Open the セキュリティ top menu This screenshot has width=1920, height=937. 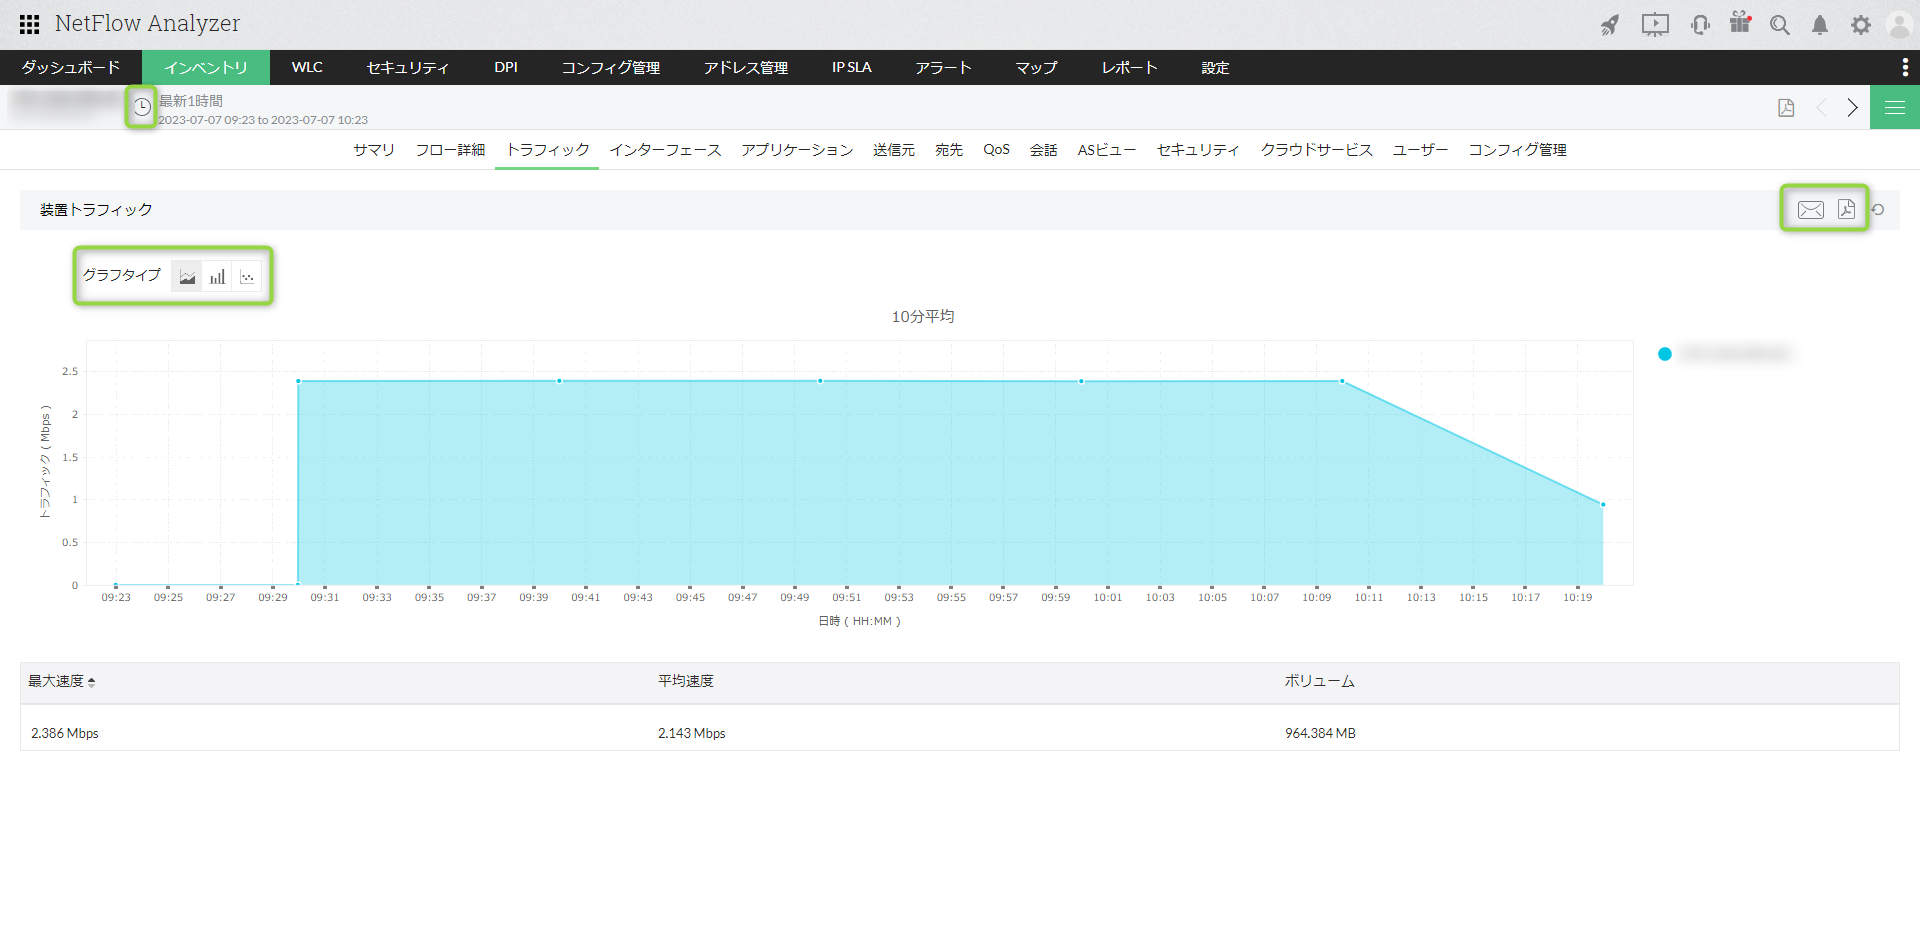pyautogui.click(x=408, y=67)
